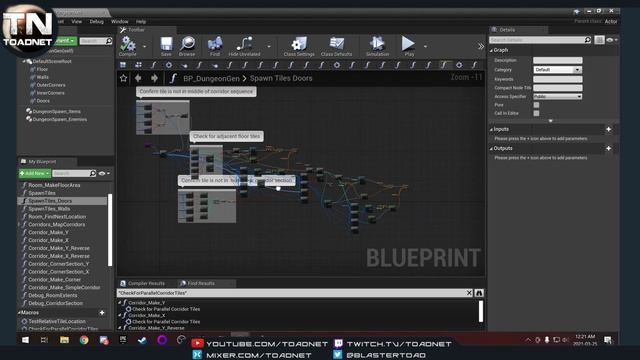
Task: Toggle the Pure checkbox
Action: [536, 105]
